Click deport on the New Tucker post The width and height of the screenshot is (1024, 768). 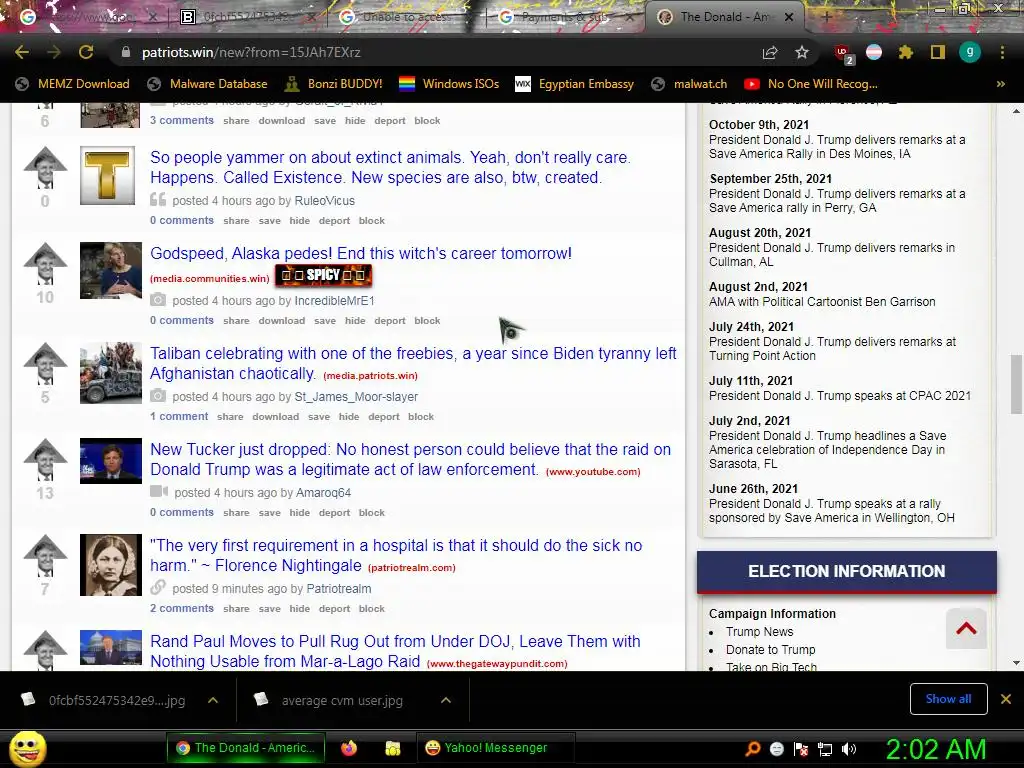coord(334,513)
